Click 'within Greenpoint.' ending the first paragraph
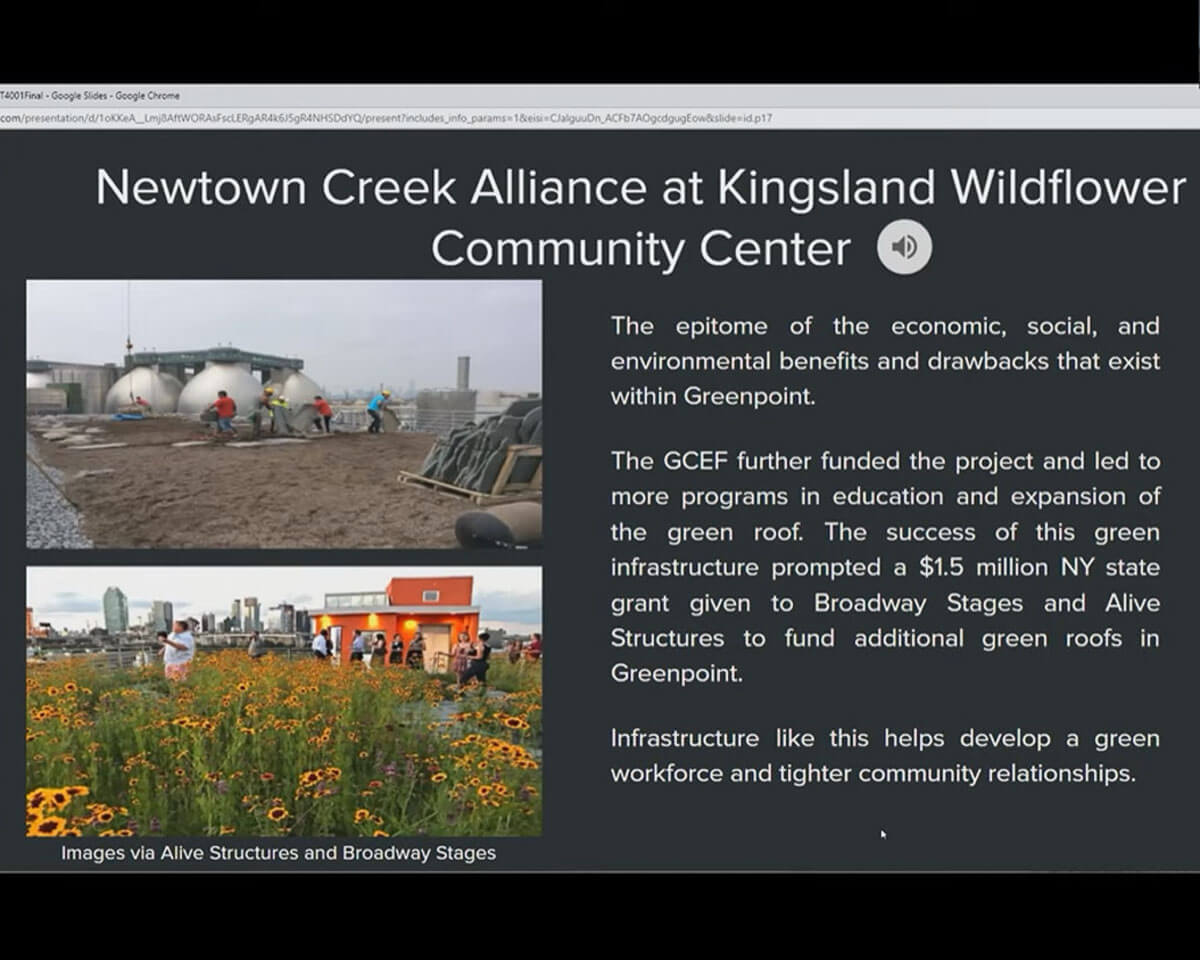Screen dimensions: 1200x960 [713, 396]
